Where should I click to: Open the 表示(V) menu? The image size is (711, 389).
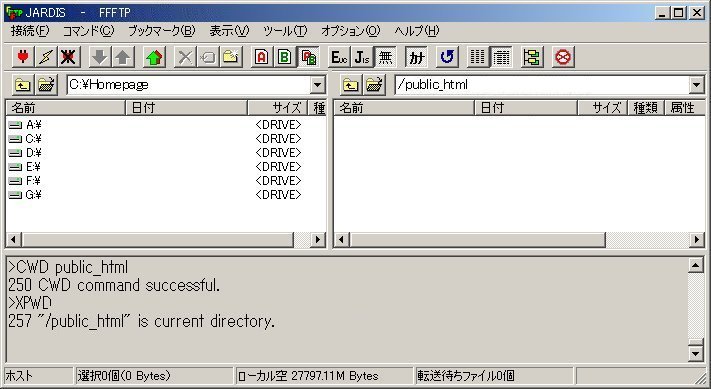point(229,31)
